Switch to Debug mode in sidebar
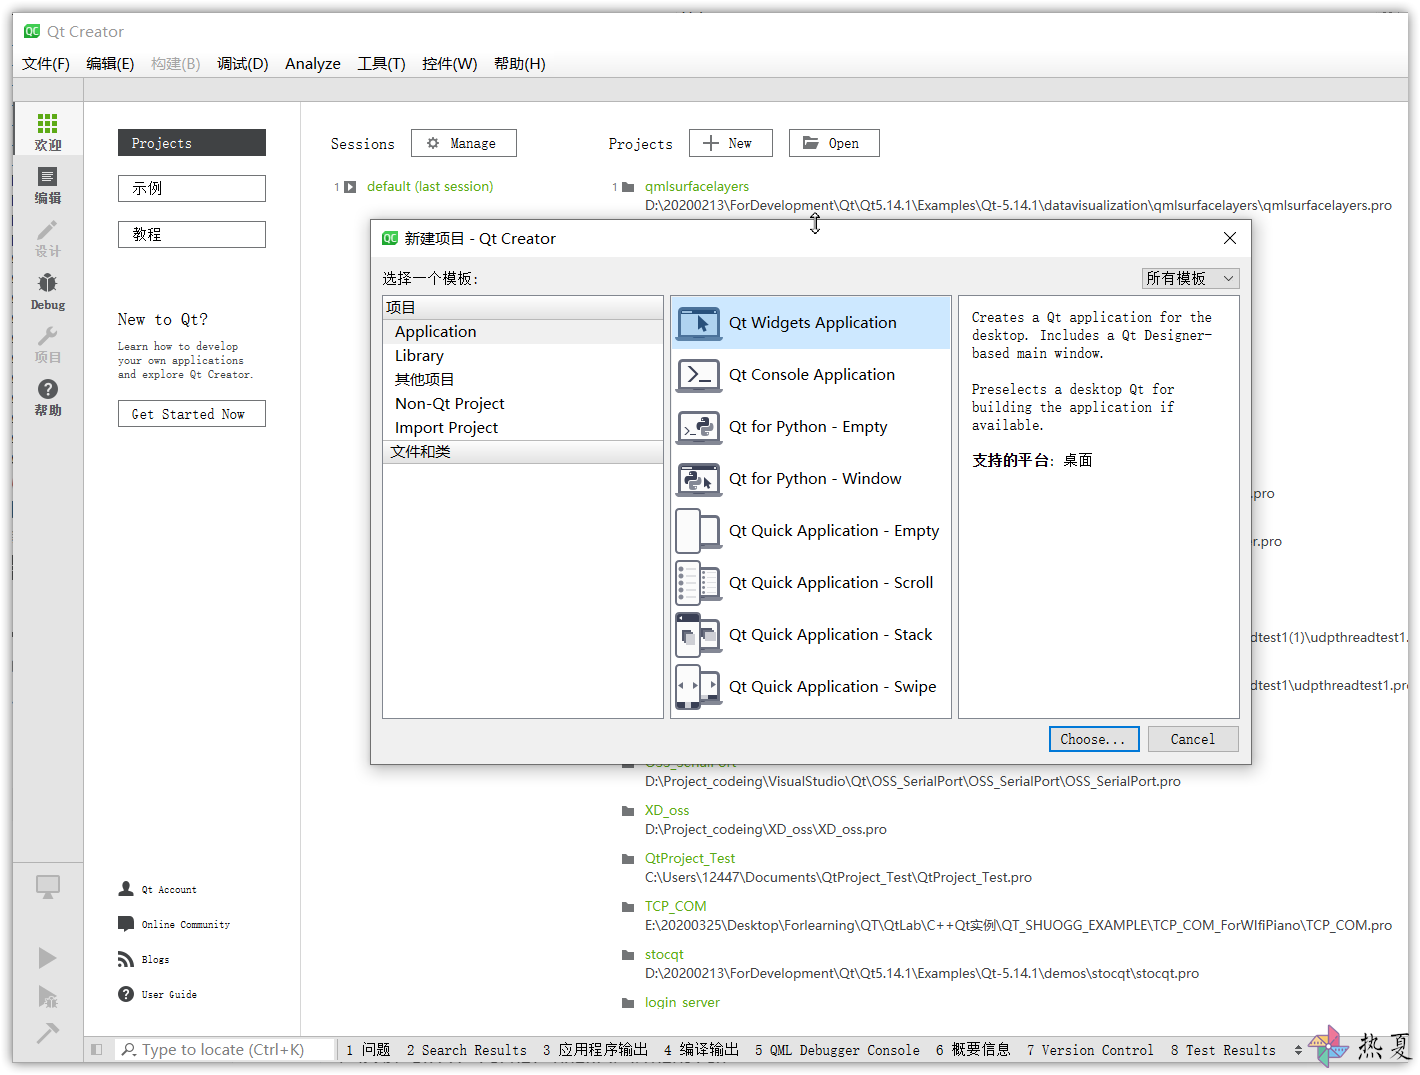Screen dimensions: 1420x1075 point(48,292)
